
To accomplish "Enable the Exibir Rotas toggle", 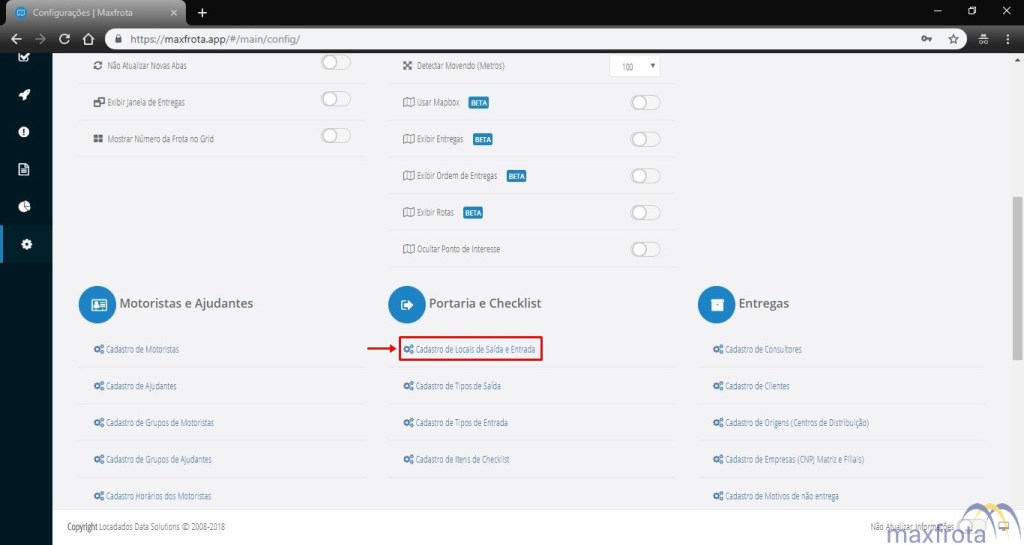I will (646, 212).
